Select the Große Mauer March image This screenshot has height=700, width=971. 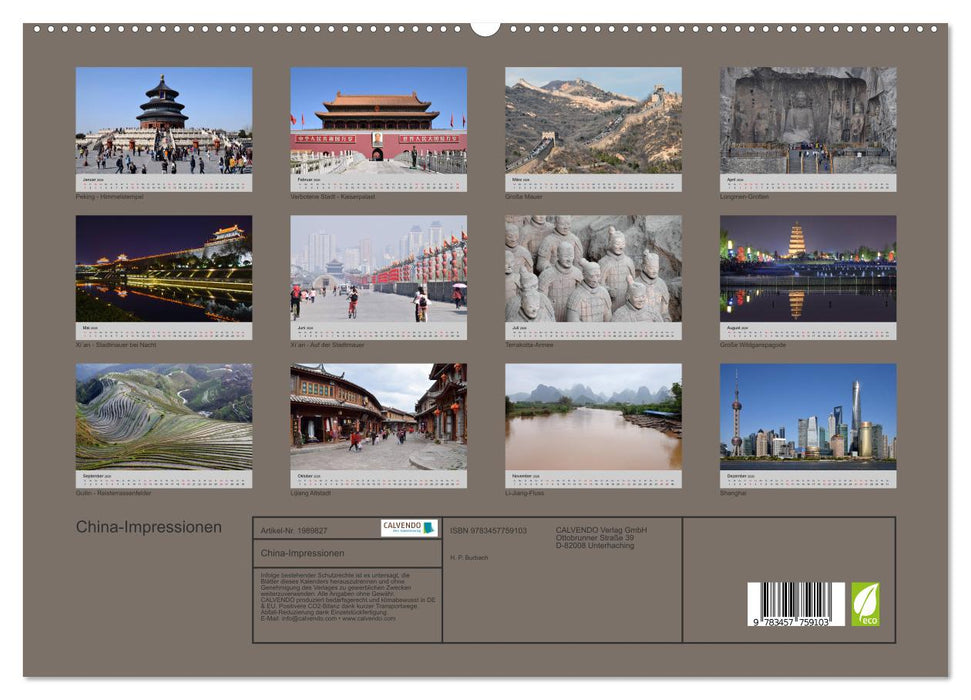(594, 120)
